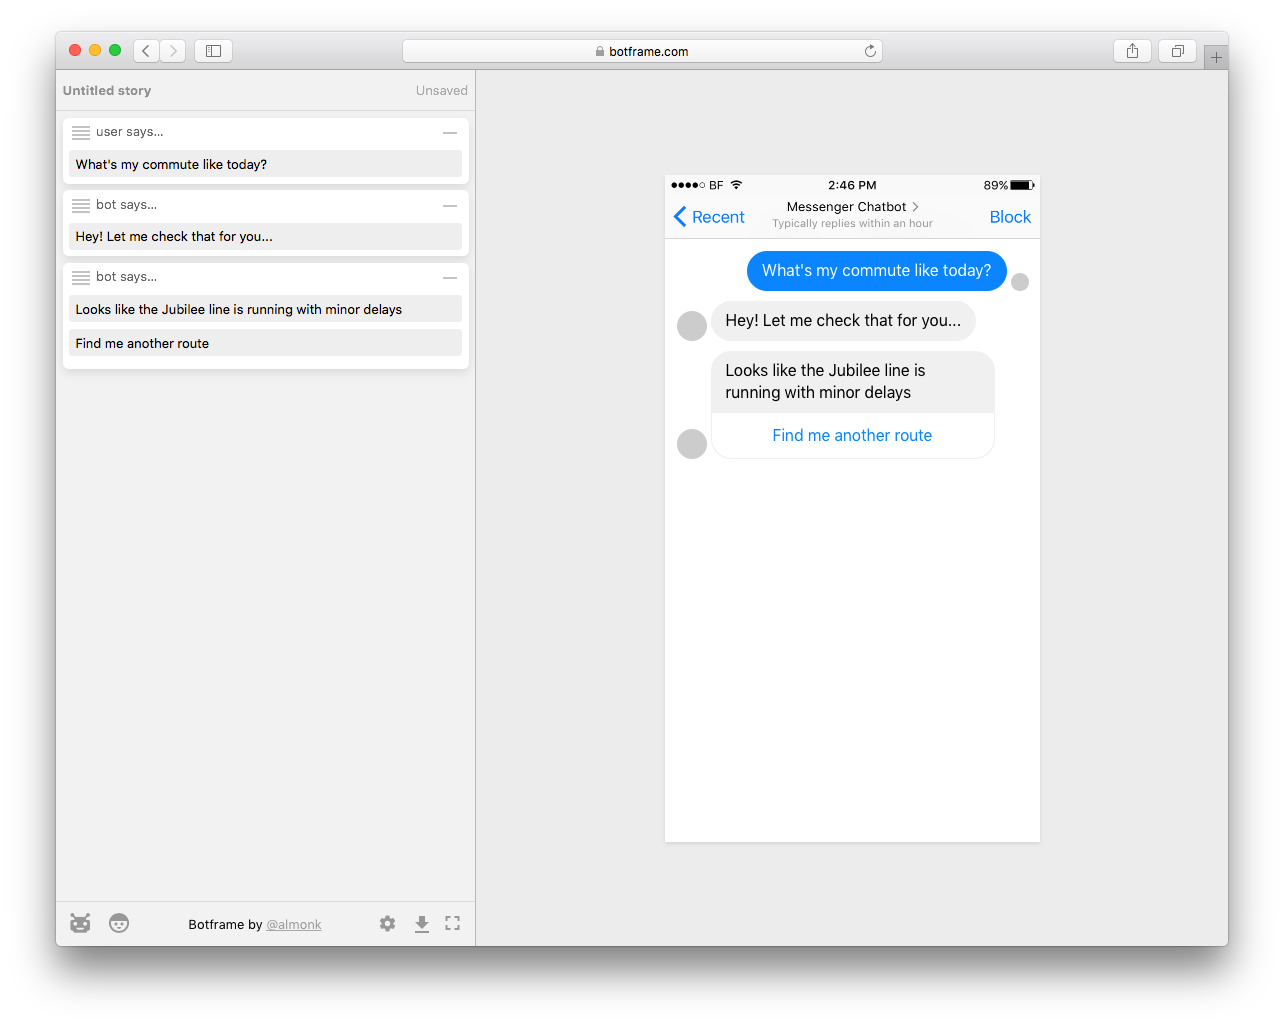This screenshot has height=1026, width=1284.
Task: Remove the 'user says...' block
Action: pos(450,132)
